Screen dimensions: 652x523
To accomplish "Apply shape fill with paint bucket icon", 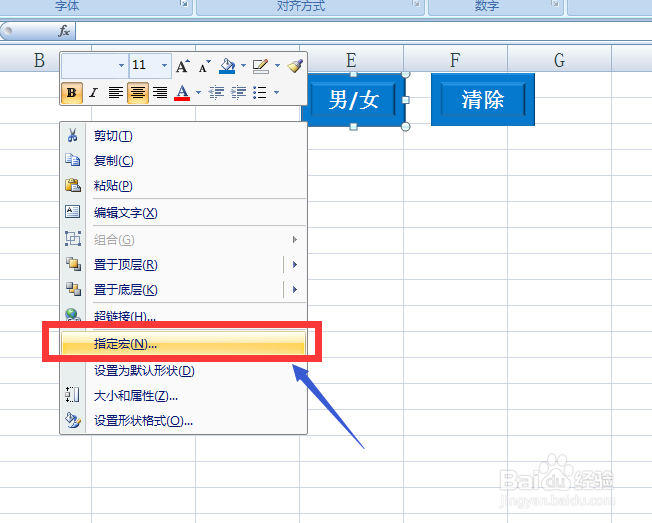I will 227,66.
